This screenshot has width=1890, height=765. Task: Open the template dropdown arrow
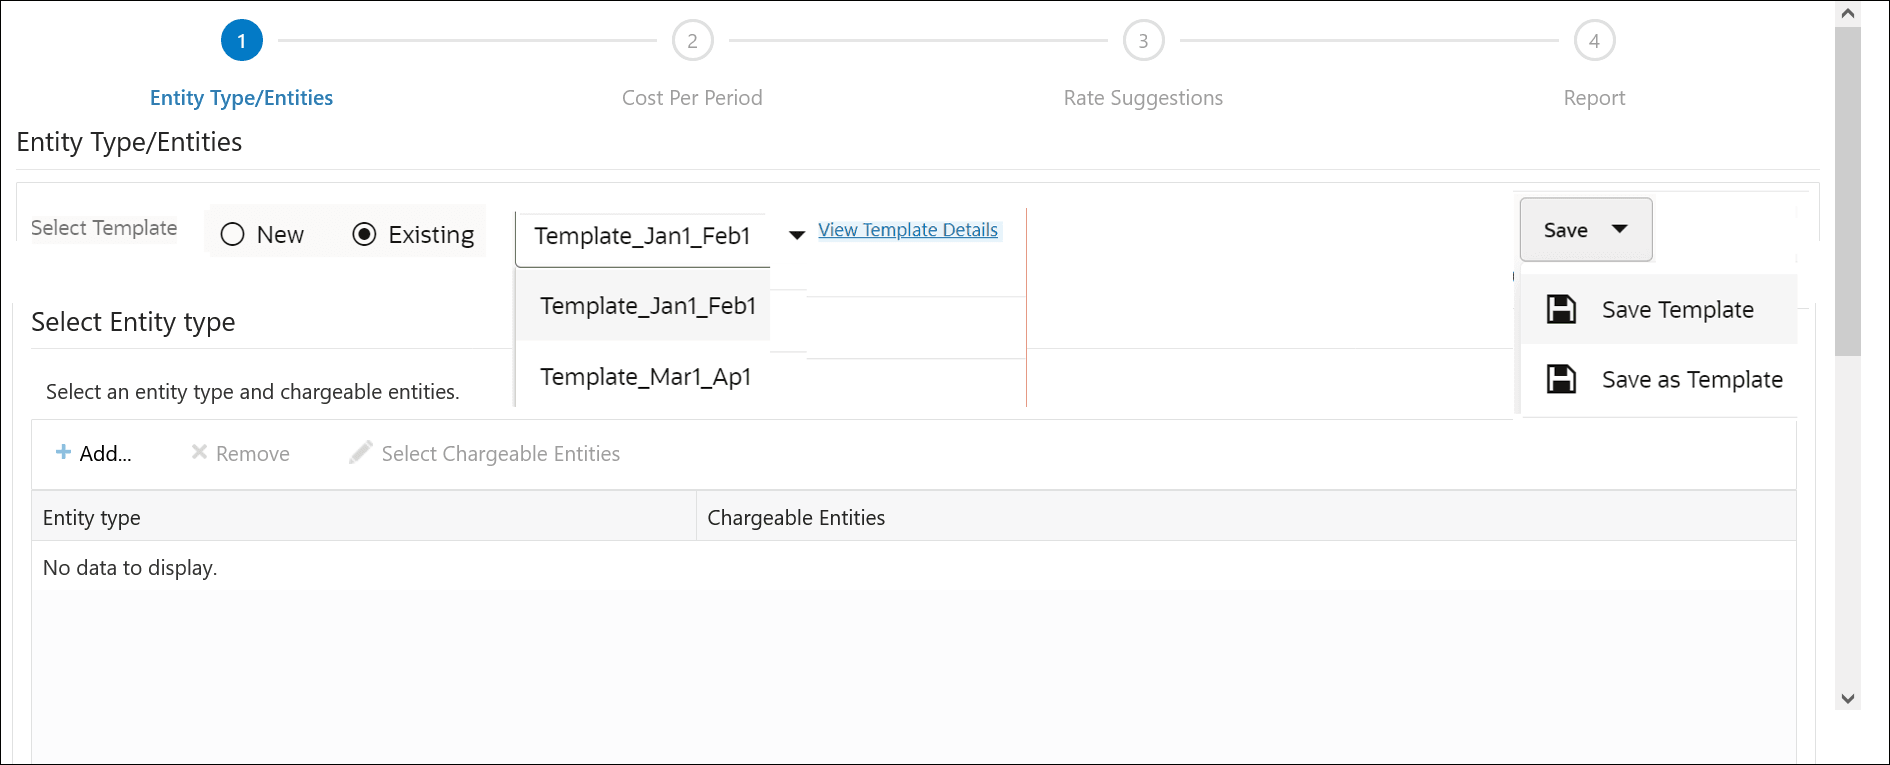click(x=797, y=235)
